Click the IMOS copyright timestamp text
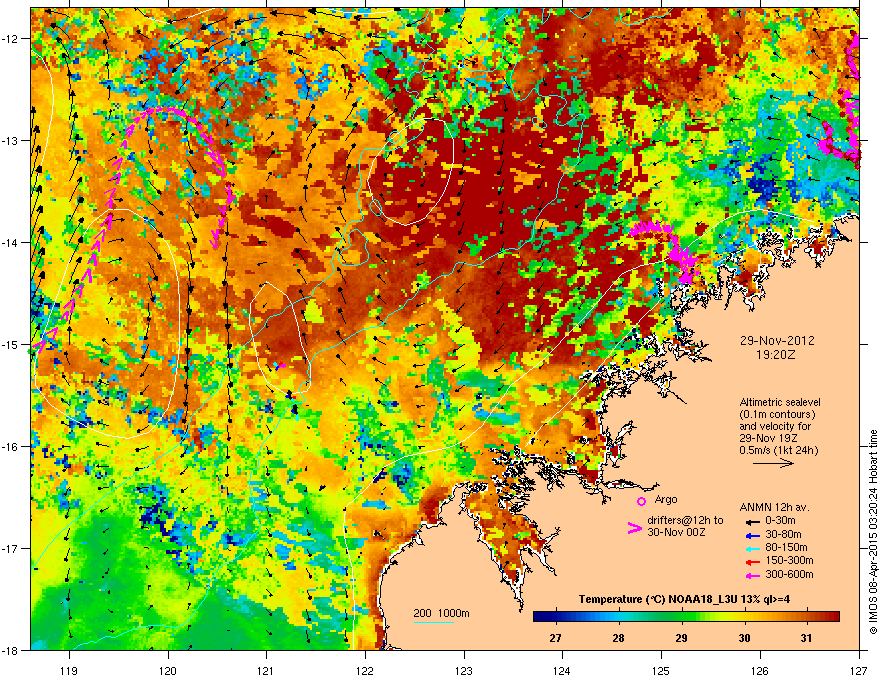The width and height of the screenshot is (880, 680). (873, 531)
